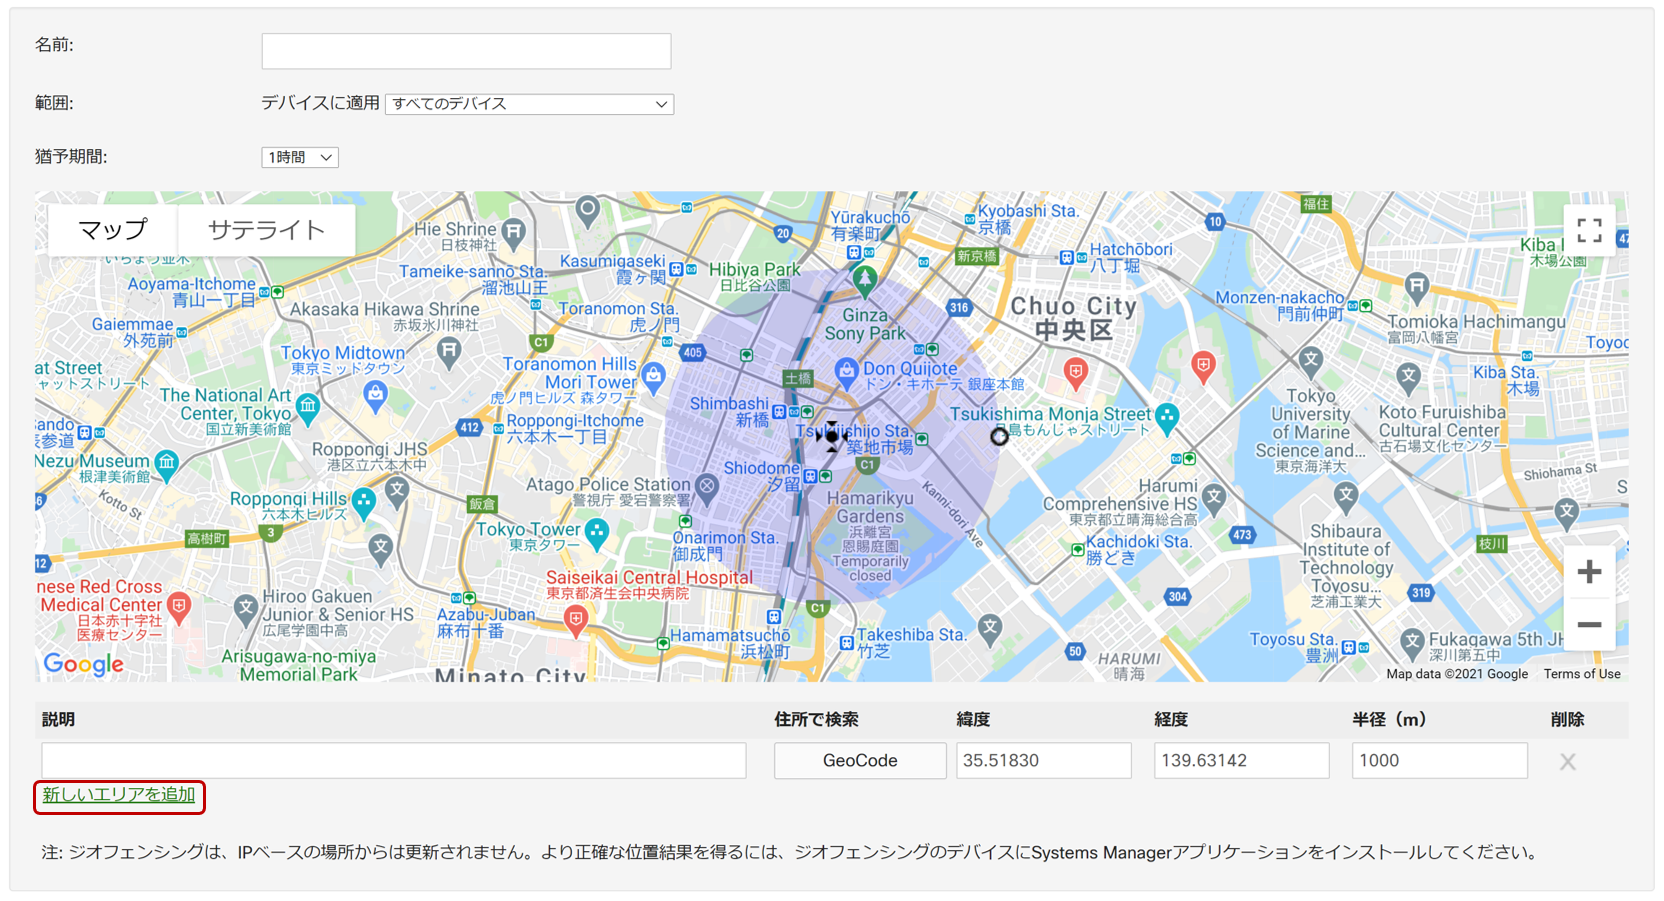Click Atago Police Station pin
This screenshot has width=1664, height=901.
click(x=706, y=487)
